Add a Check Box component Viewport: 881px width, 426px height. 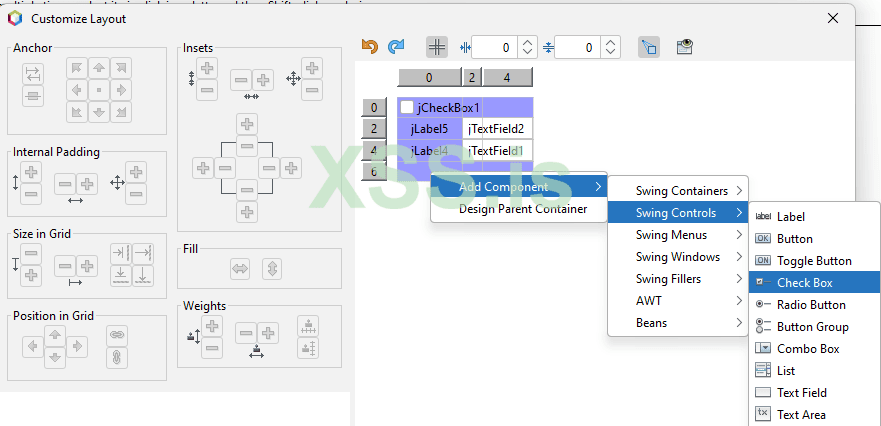click(815, 283)
